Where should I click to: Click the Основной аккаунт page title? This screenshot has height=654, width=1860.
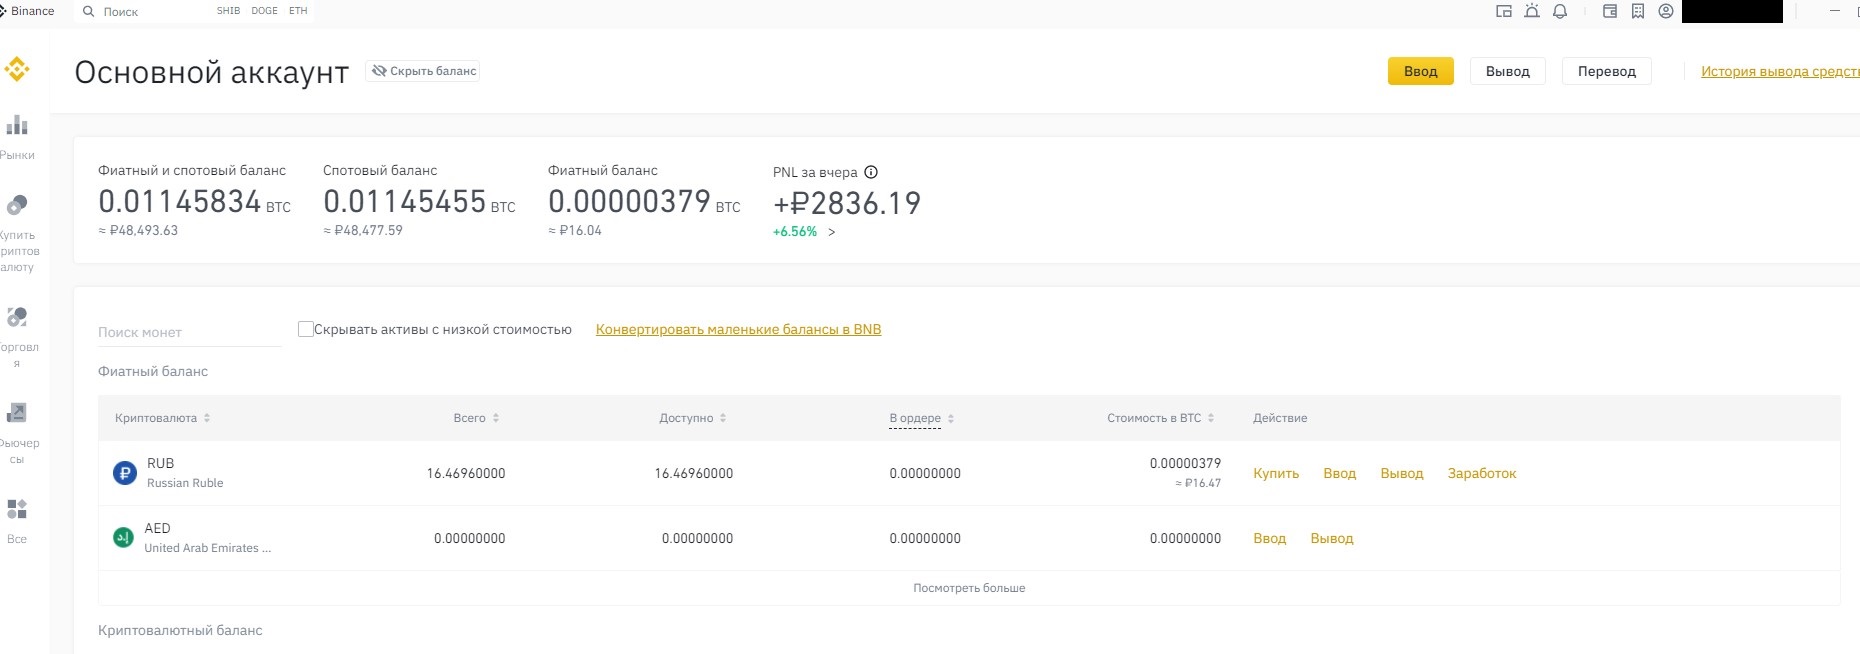pos(212,72)
